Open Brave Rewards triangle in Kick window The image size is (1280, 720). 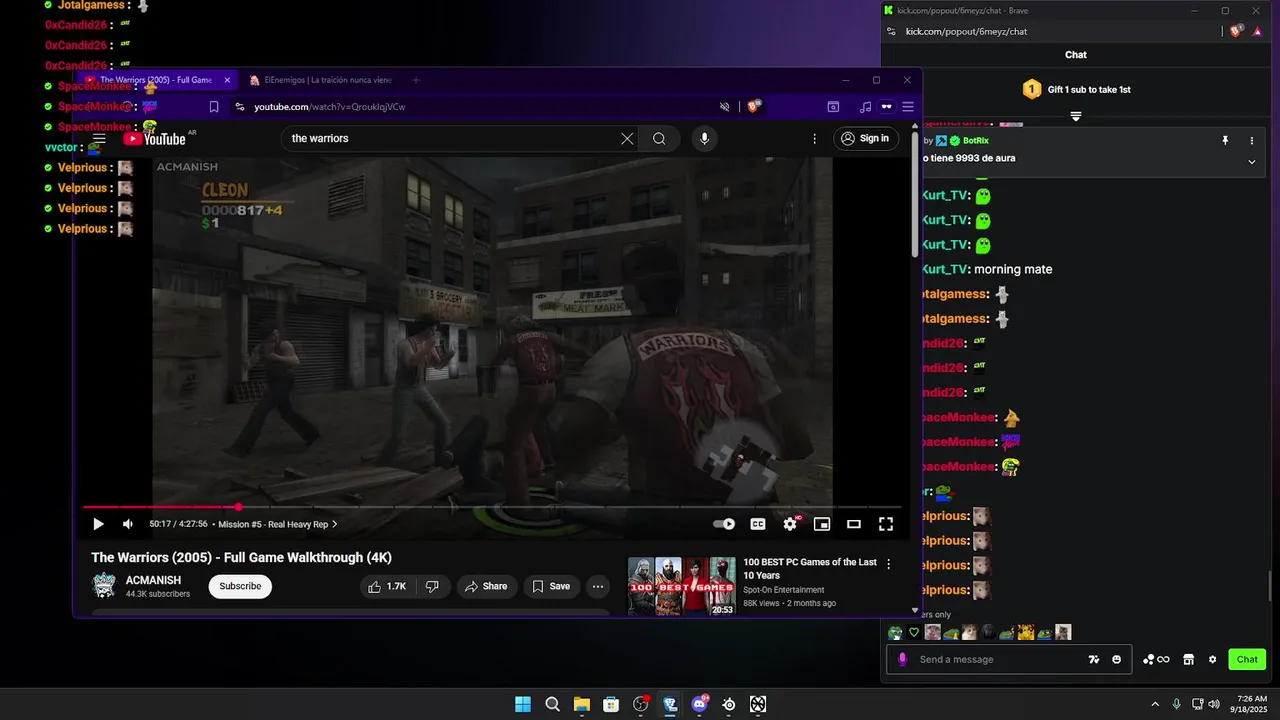1260,31
